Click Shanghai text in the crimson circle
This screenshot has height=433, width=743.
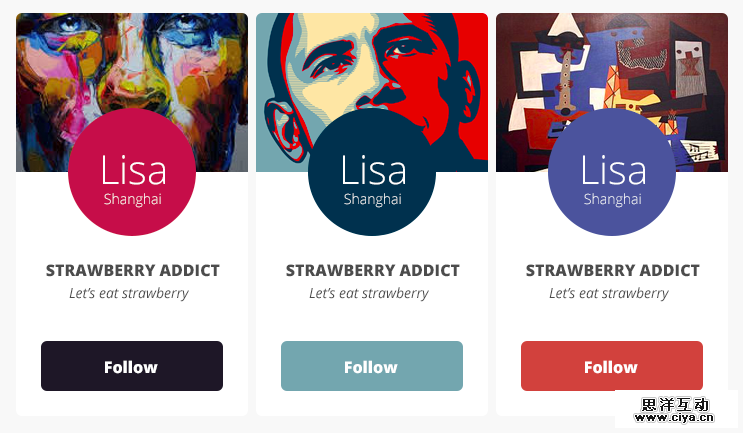tap(133, 199)
